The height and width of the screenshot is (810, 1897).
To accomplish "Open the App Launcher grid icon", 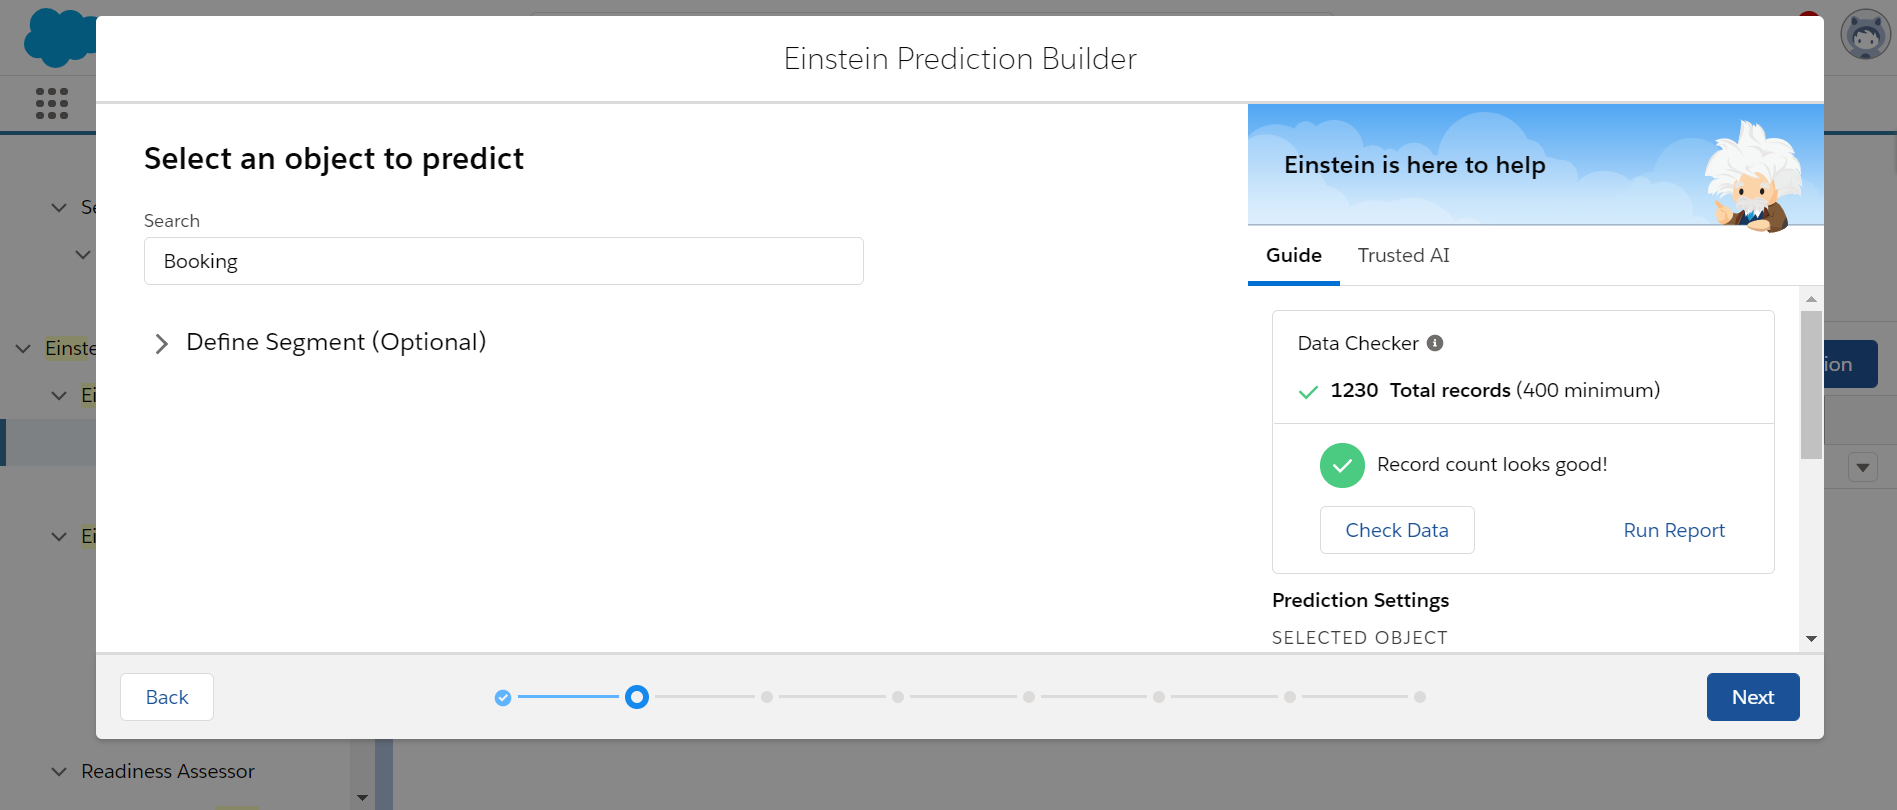I will (52, 103).
